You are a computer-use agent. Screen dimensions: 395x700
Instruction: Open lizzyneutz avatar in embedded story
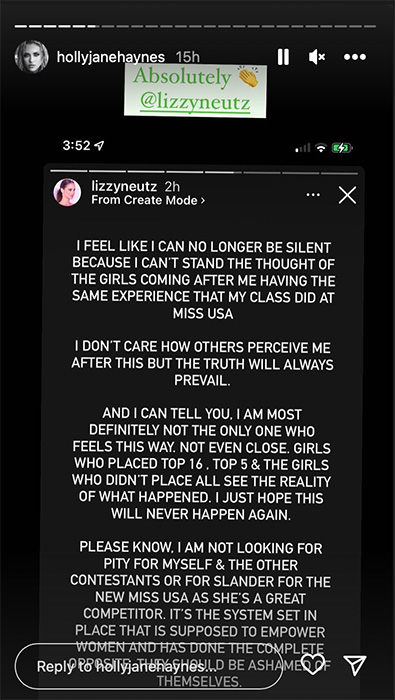coord(67,192)
